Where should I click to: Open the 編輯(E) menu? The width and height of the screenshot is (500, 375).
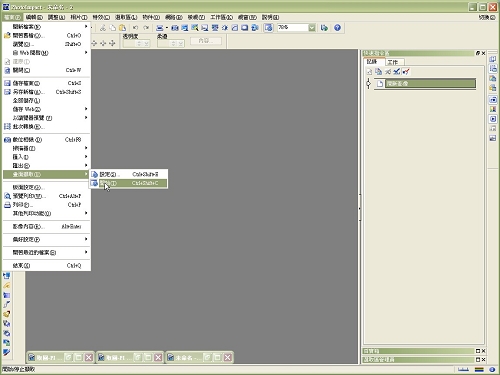point(34,17)
